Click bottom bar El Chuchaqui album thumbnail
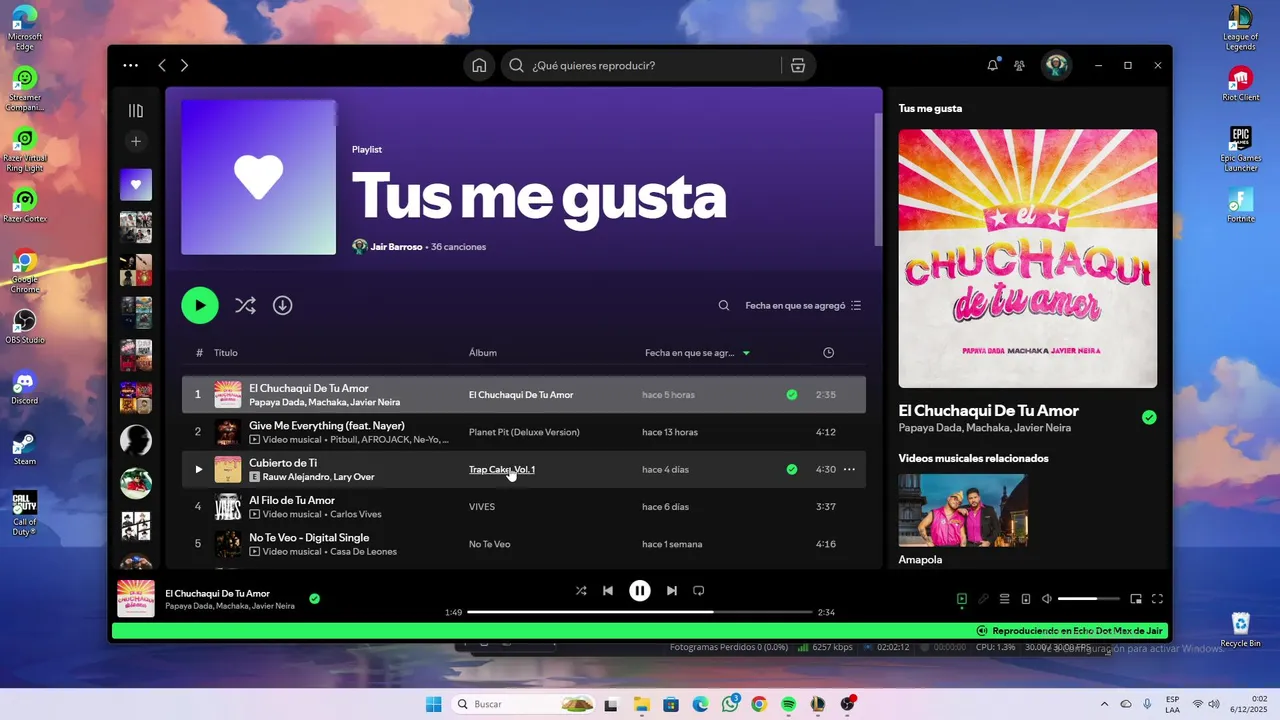The image size is (1280, 720). [x=136, y=599]
